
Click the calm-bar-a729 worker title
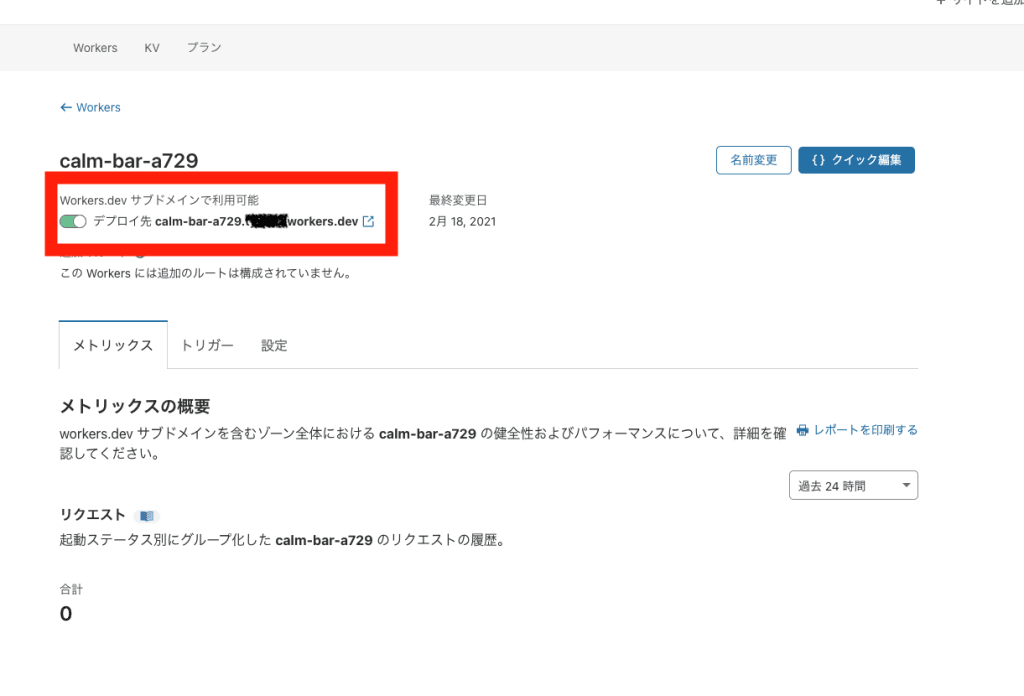click(x=129, y=161)
